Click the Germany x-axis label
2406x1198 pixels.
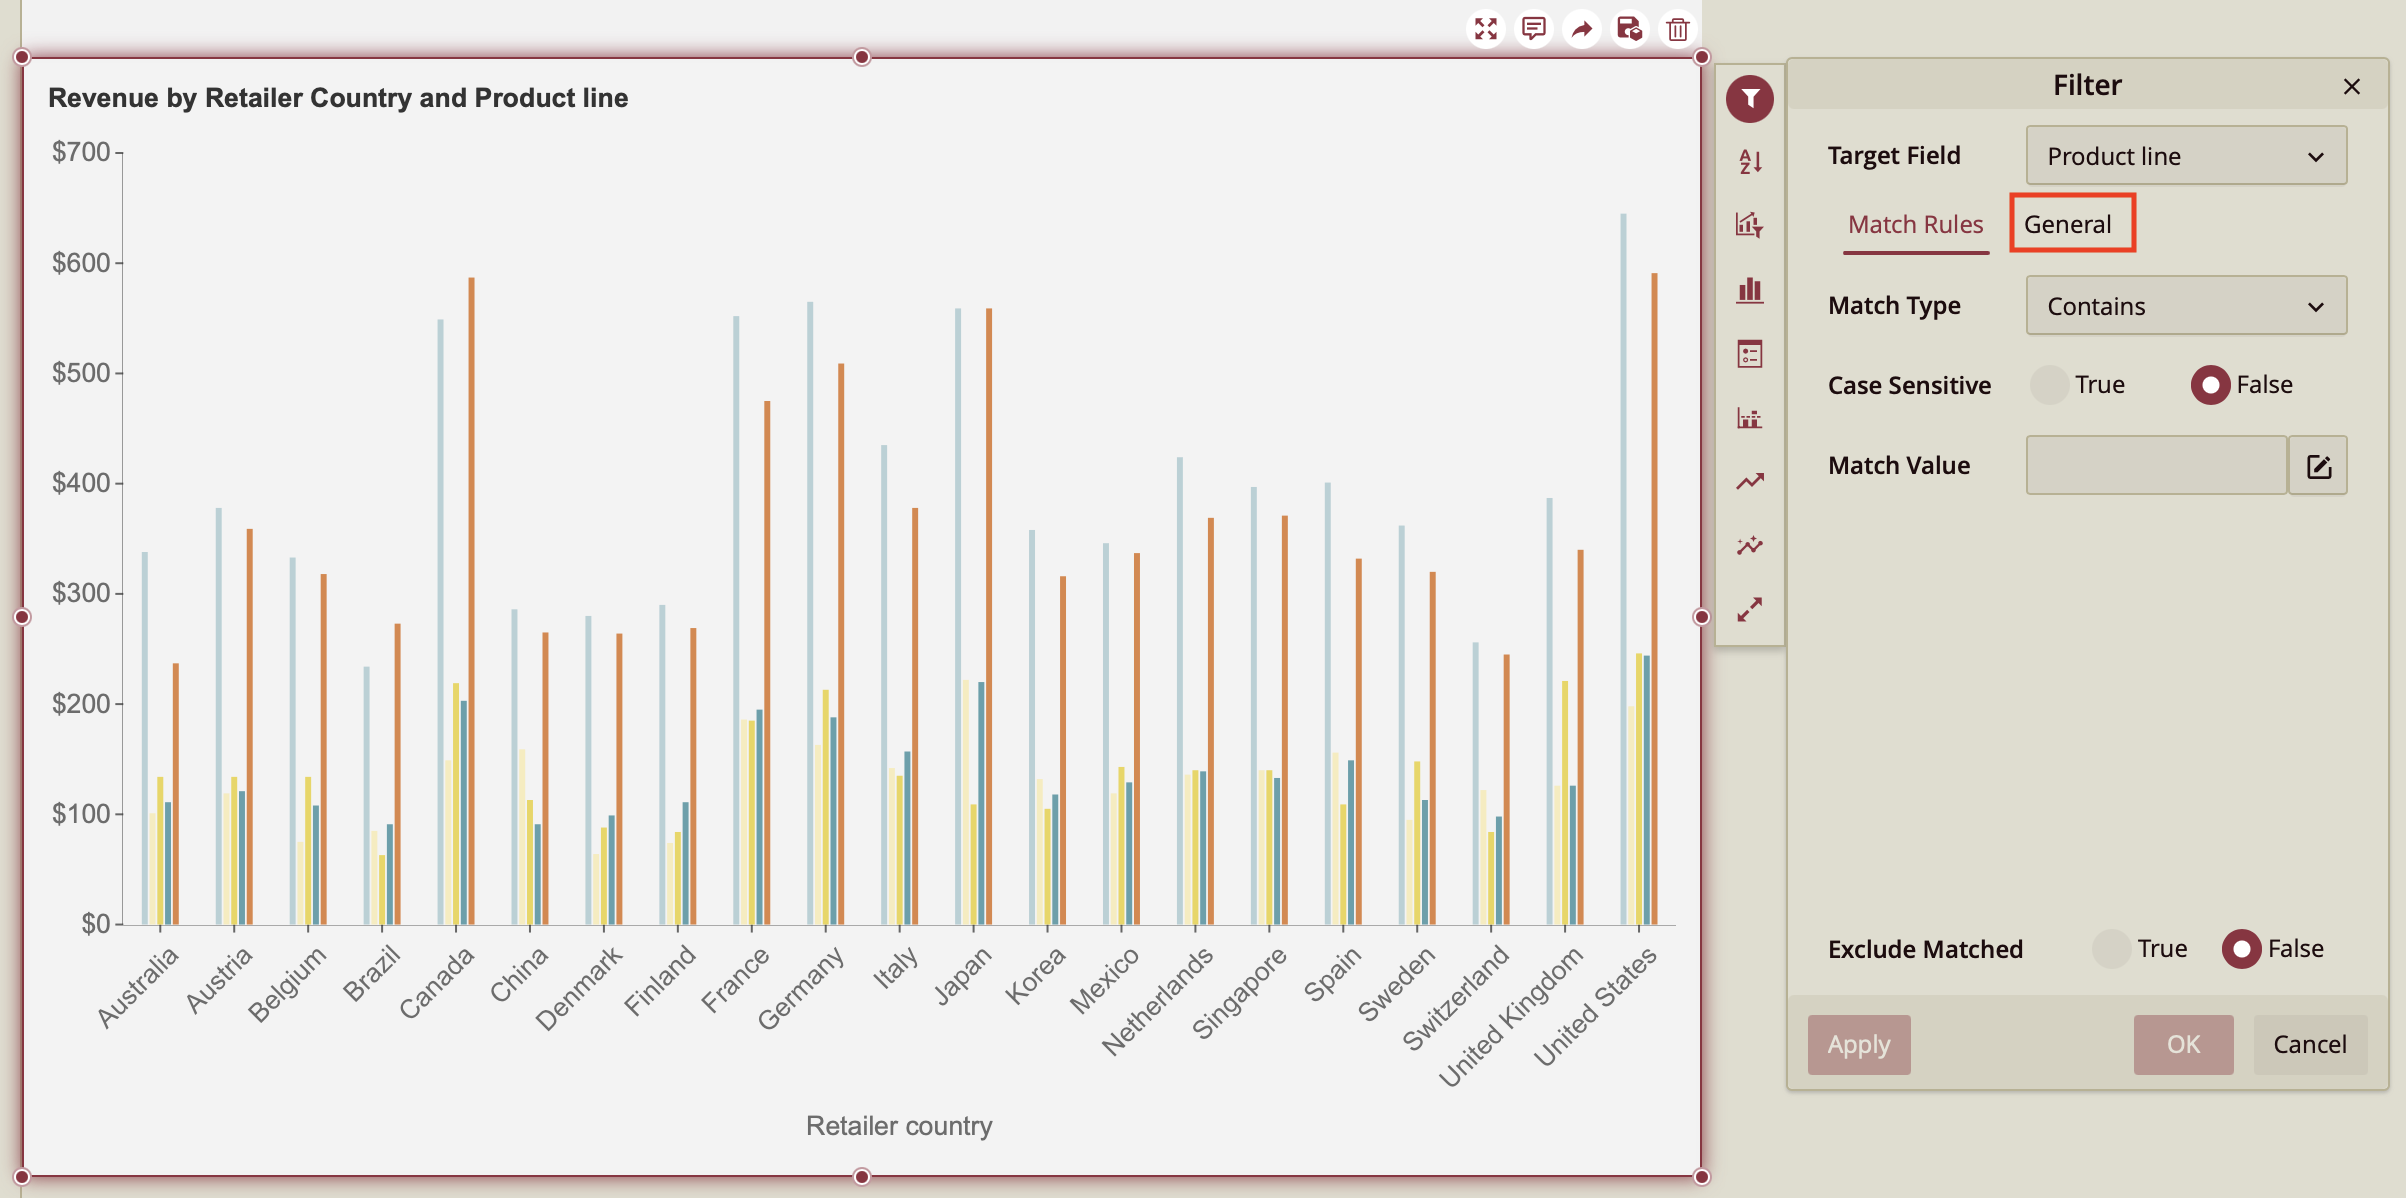pyautogui.click(x=801, y=989)
